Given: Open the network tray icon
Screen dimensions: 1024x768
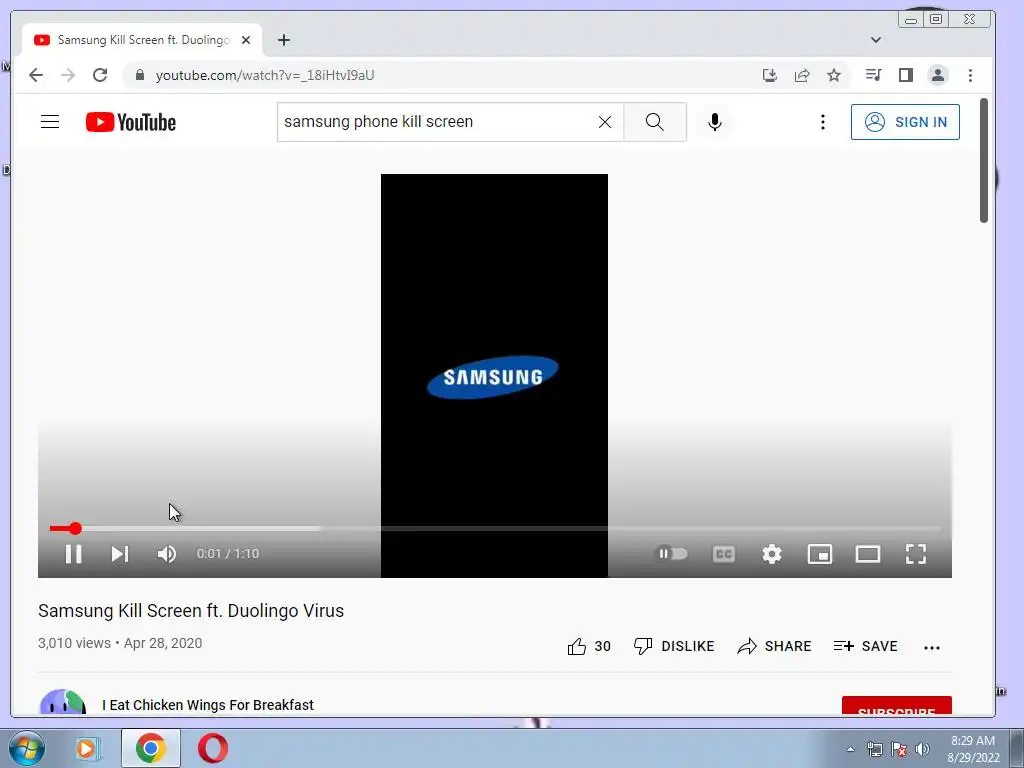Looking at the screenshot, I should (x=874, y=749).
